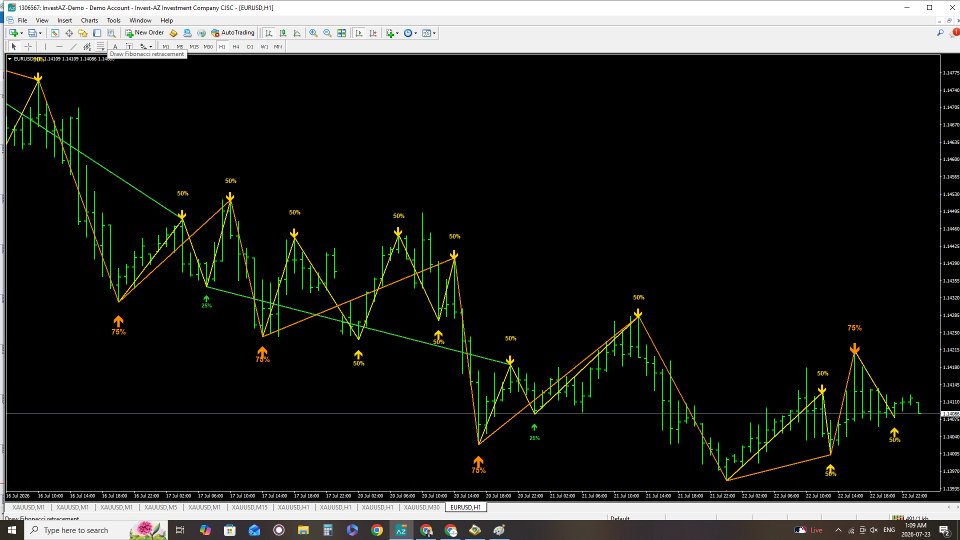Select the Trendline drawing tool
The height and width of the screenshot is (540, 960).
click(x=73, y=47)
